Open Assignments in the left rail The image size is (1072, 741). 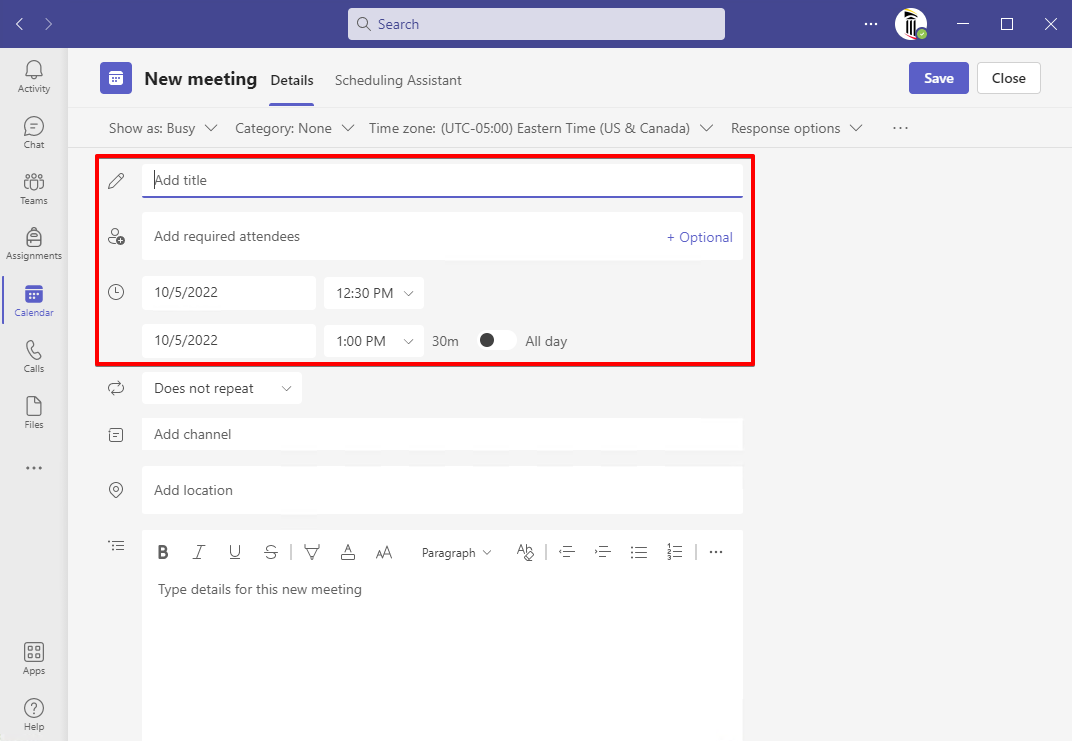34,244
